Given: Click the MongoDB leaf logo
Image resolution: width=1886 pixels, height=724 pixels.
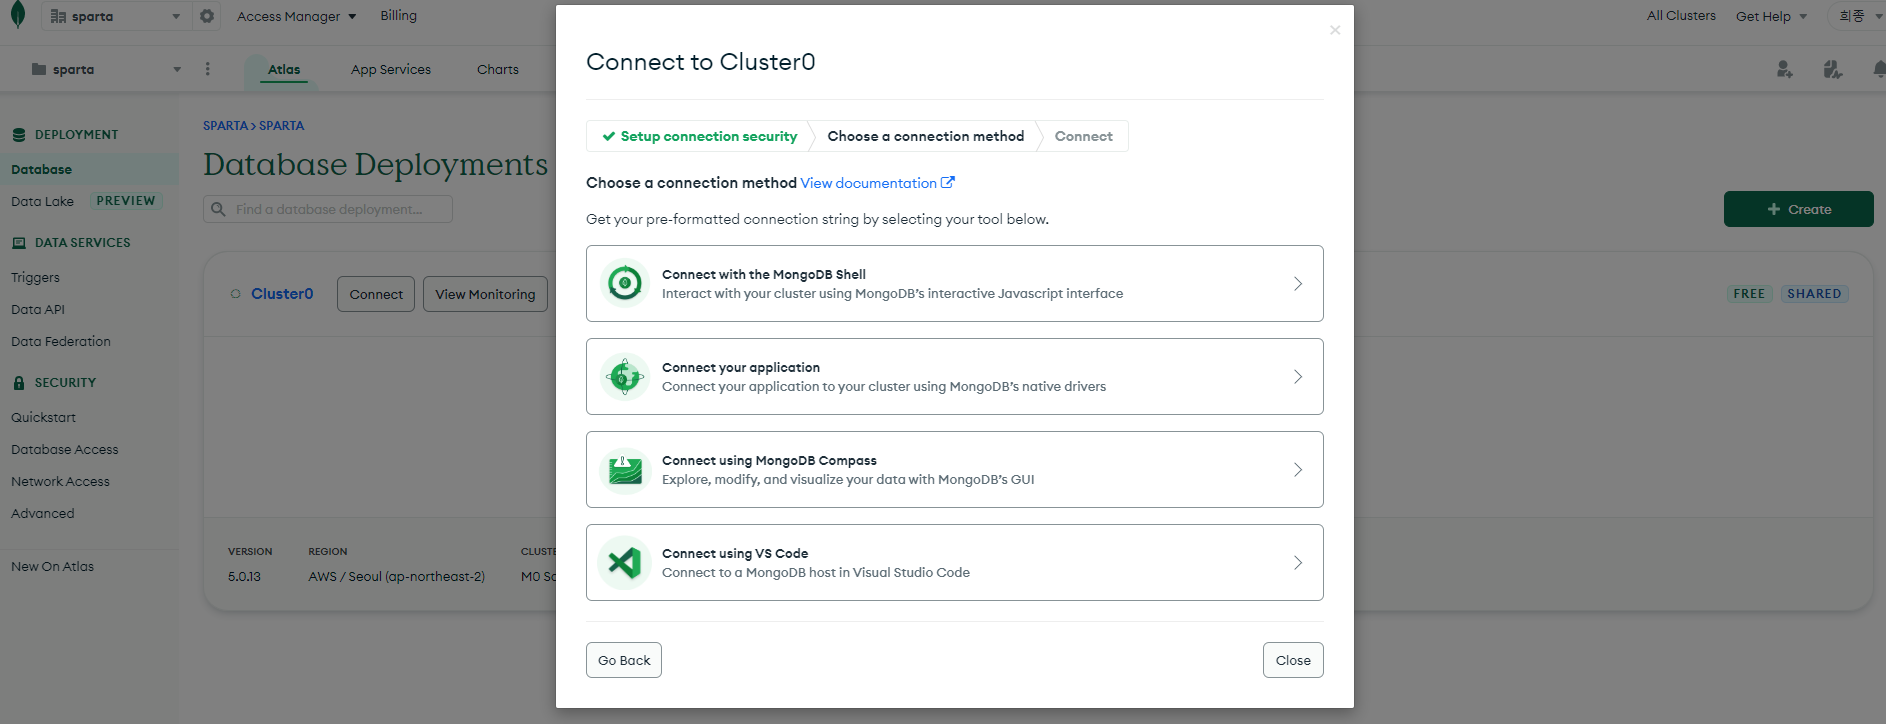Looking at the screenshot, I should pos(17,15).
